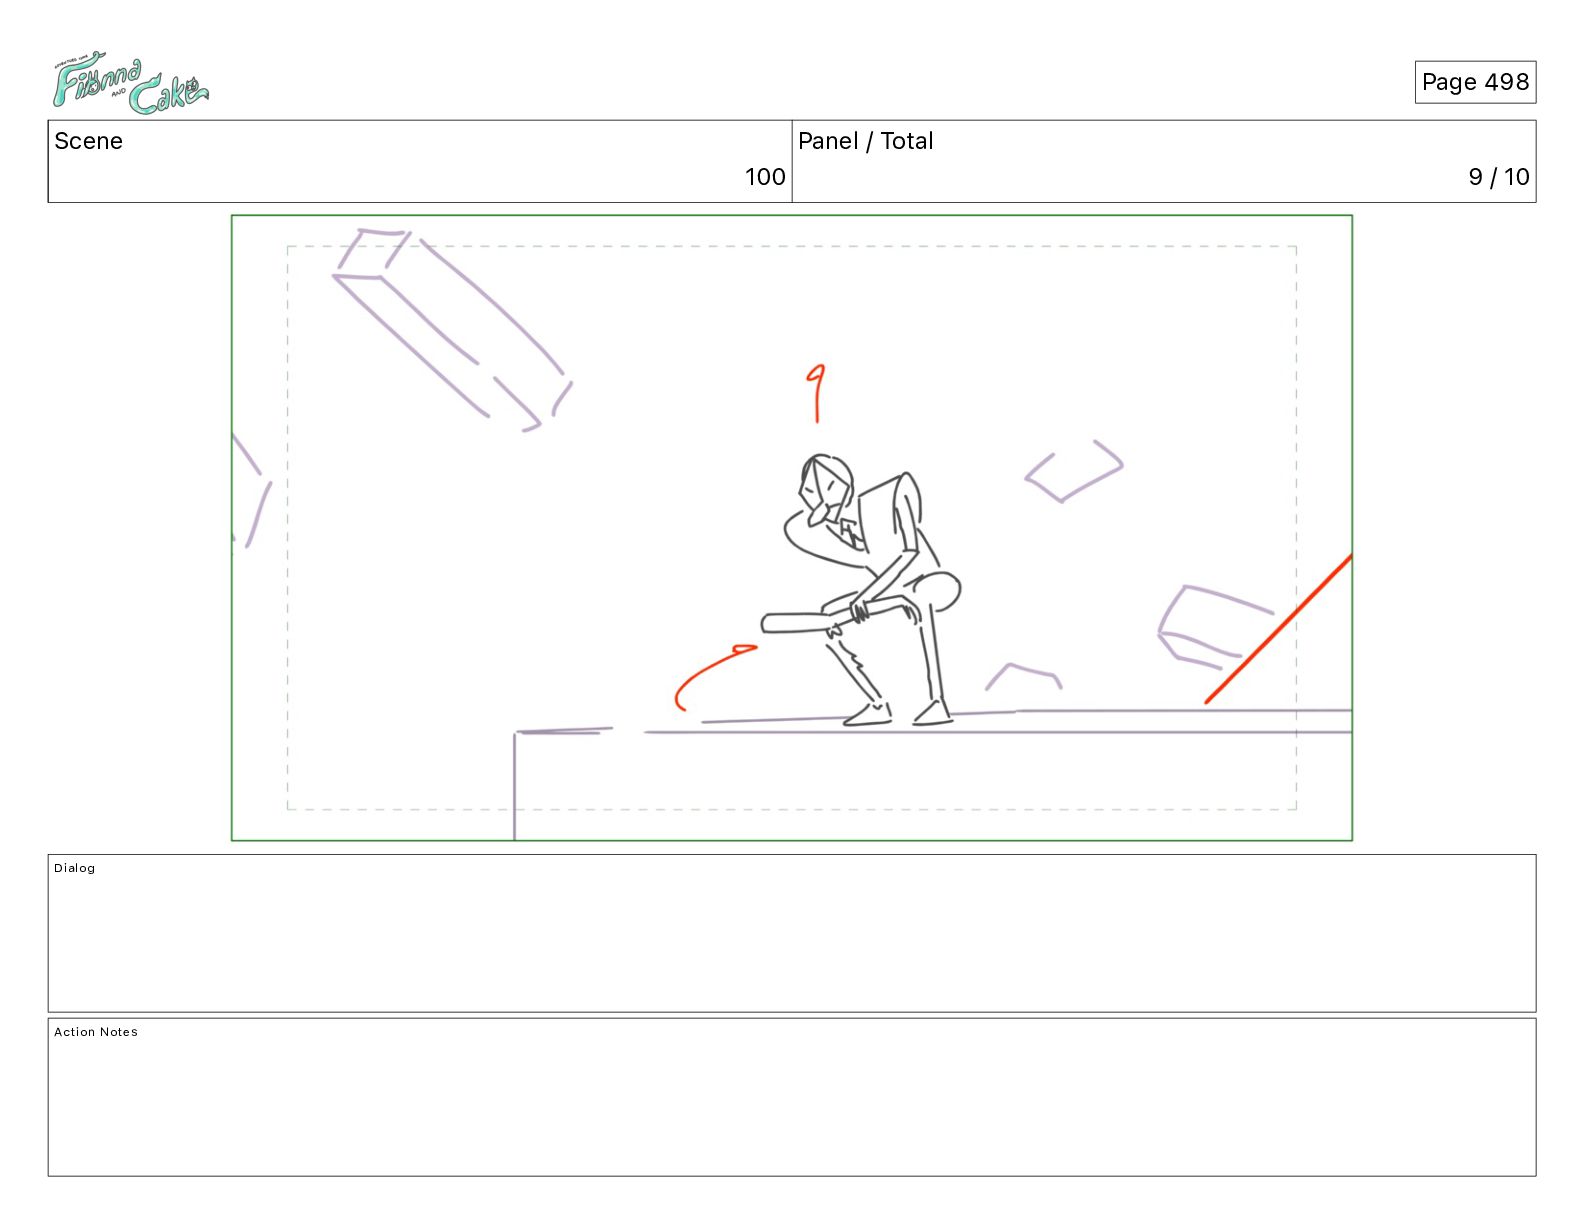
Task: Click the red diagonal line at right
Action: (1279, 628)
